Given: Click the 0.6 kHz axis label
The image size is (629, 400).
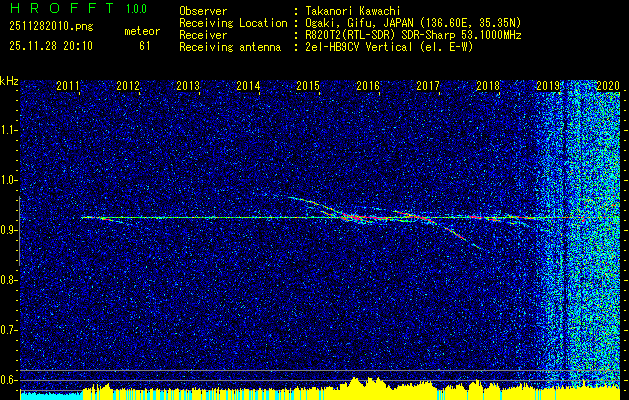Looking at the screenshot, I should pos(8,380).
